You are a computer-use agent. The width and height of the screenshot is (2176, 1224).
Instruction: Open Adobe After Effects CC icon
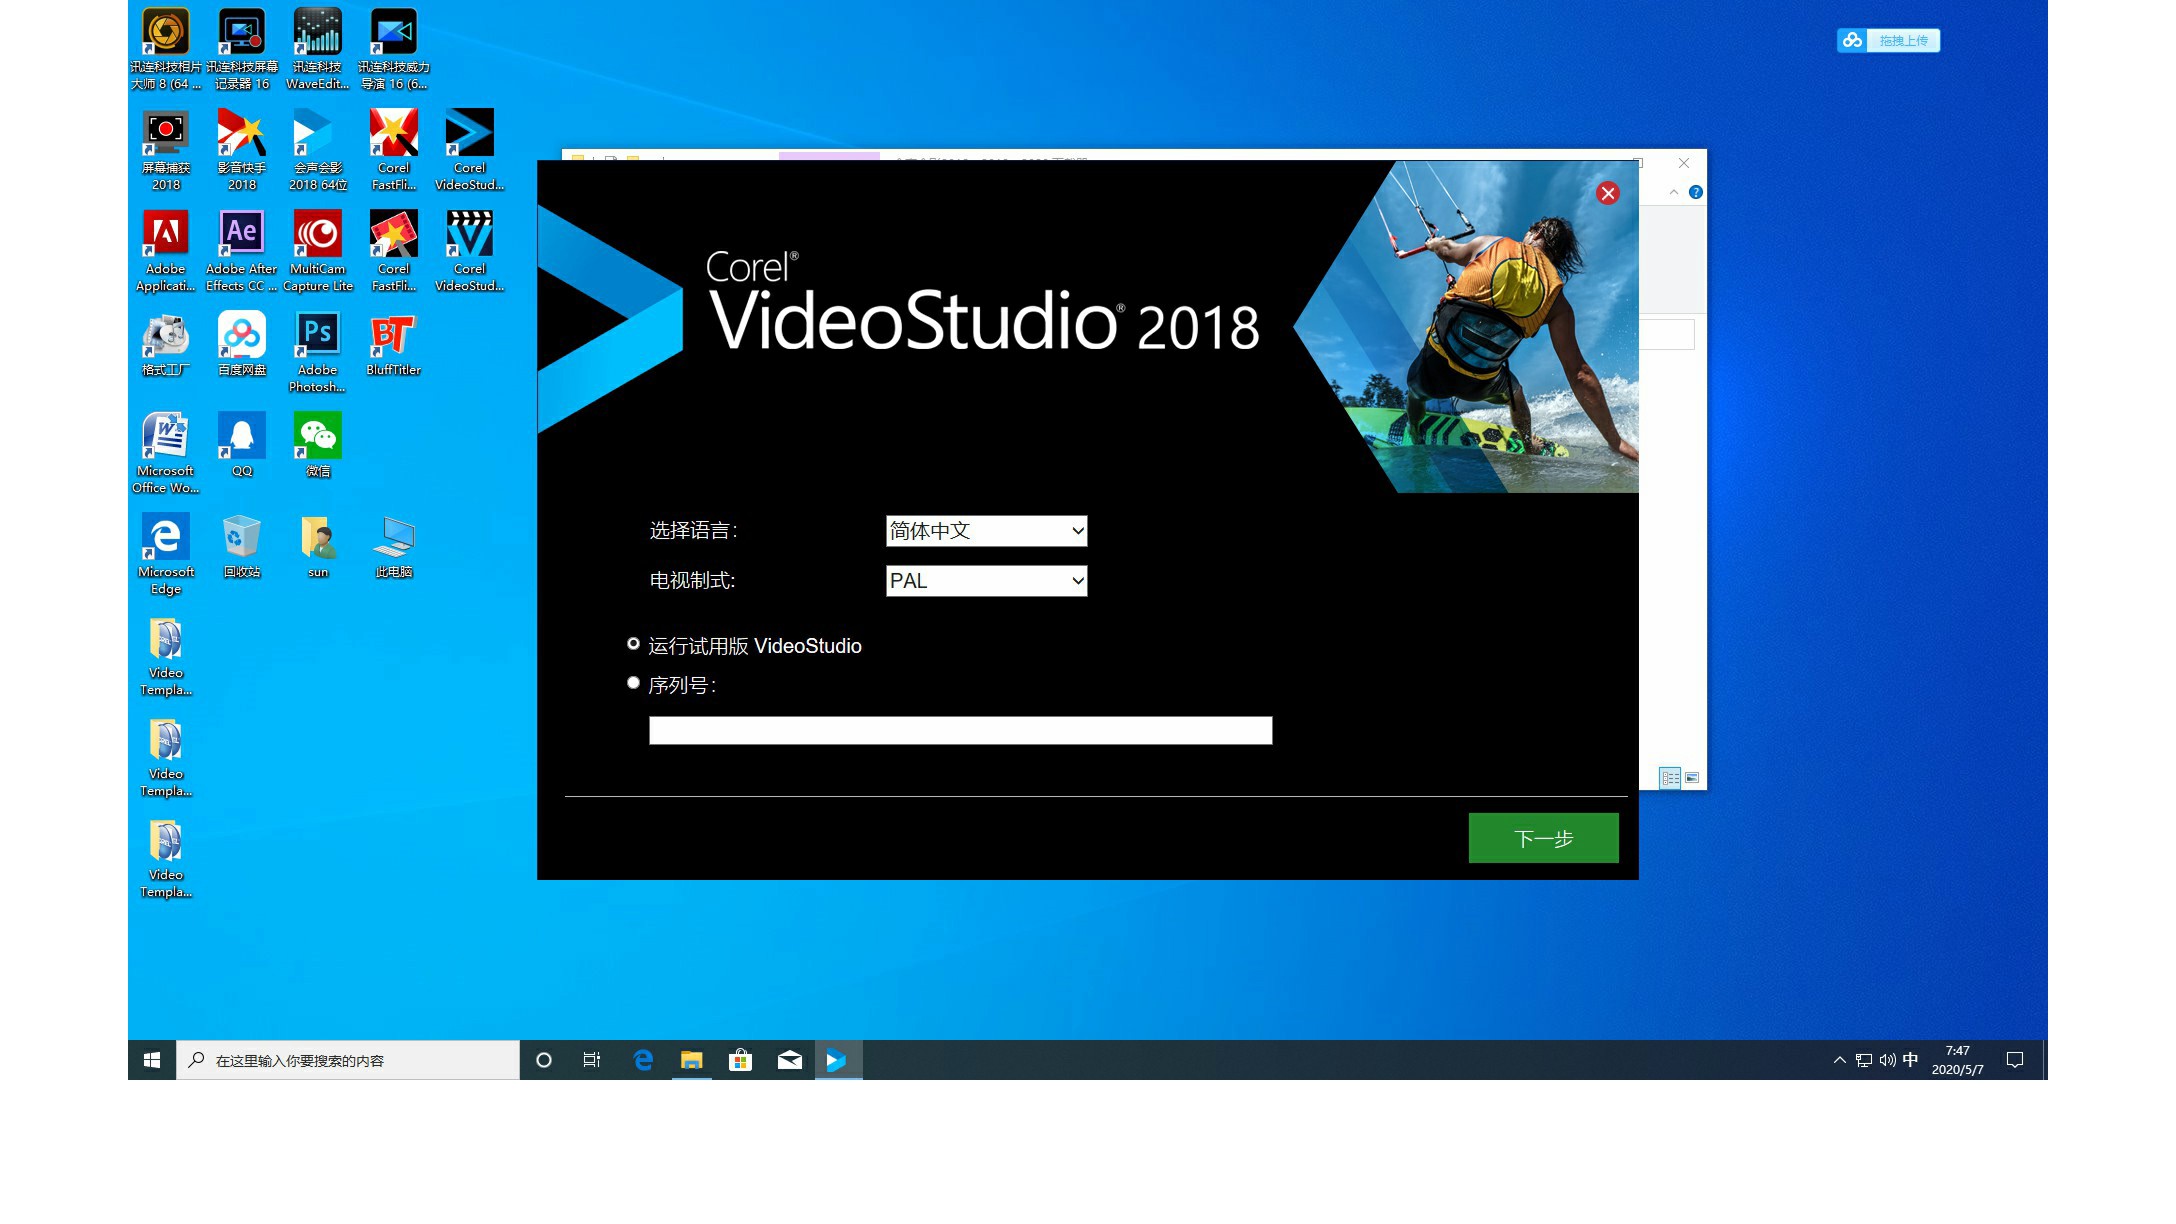coord(242,251)
